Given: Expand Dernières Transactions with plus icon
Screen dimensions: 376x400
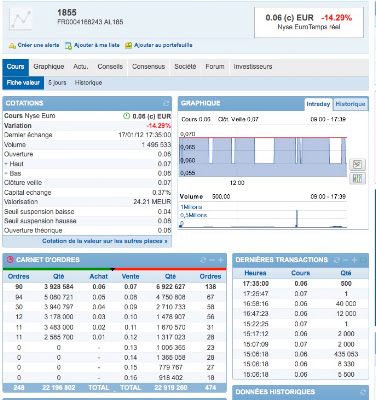Looking at the screenshot, I should [354, 260].
